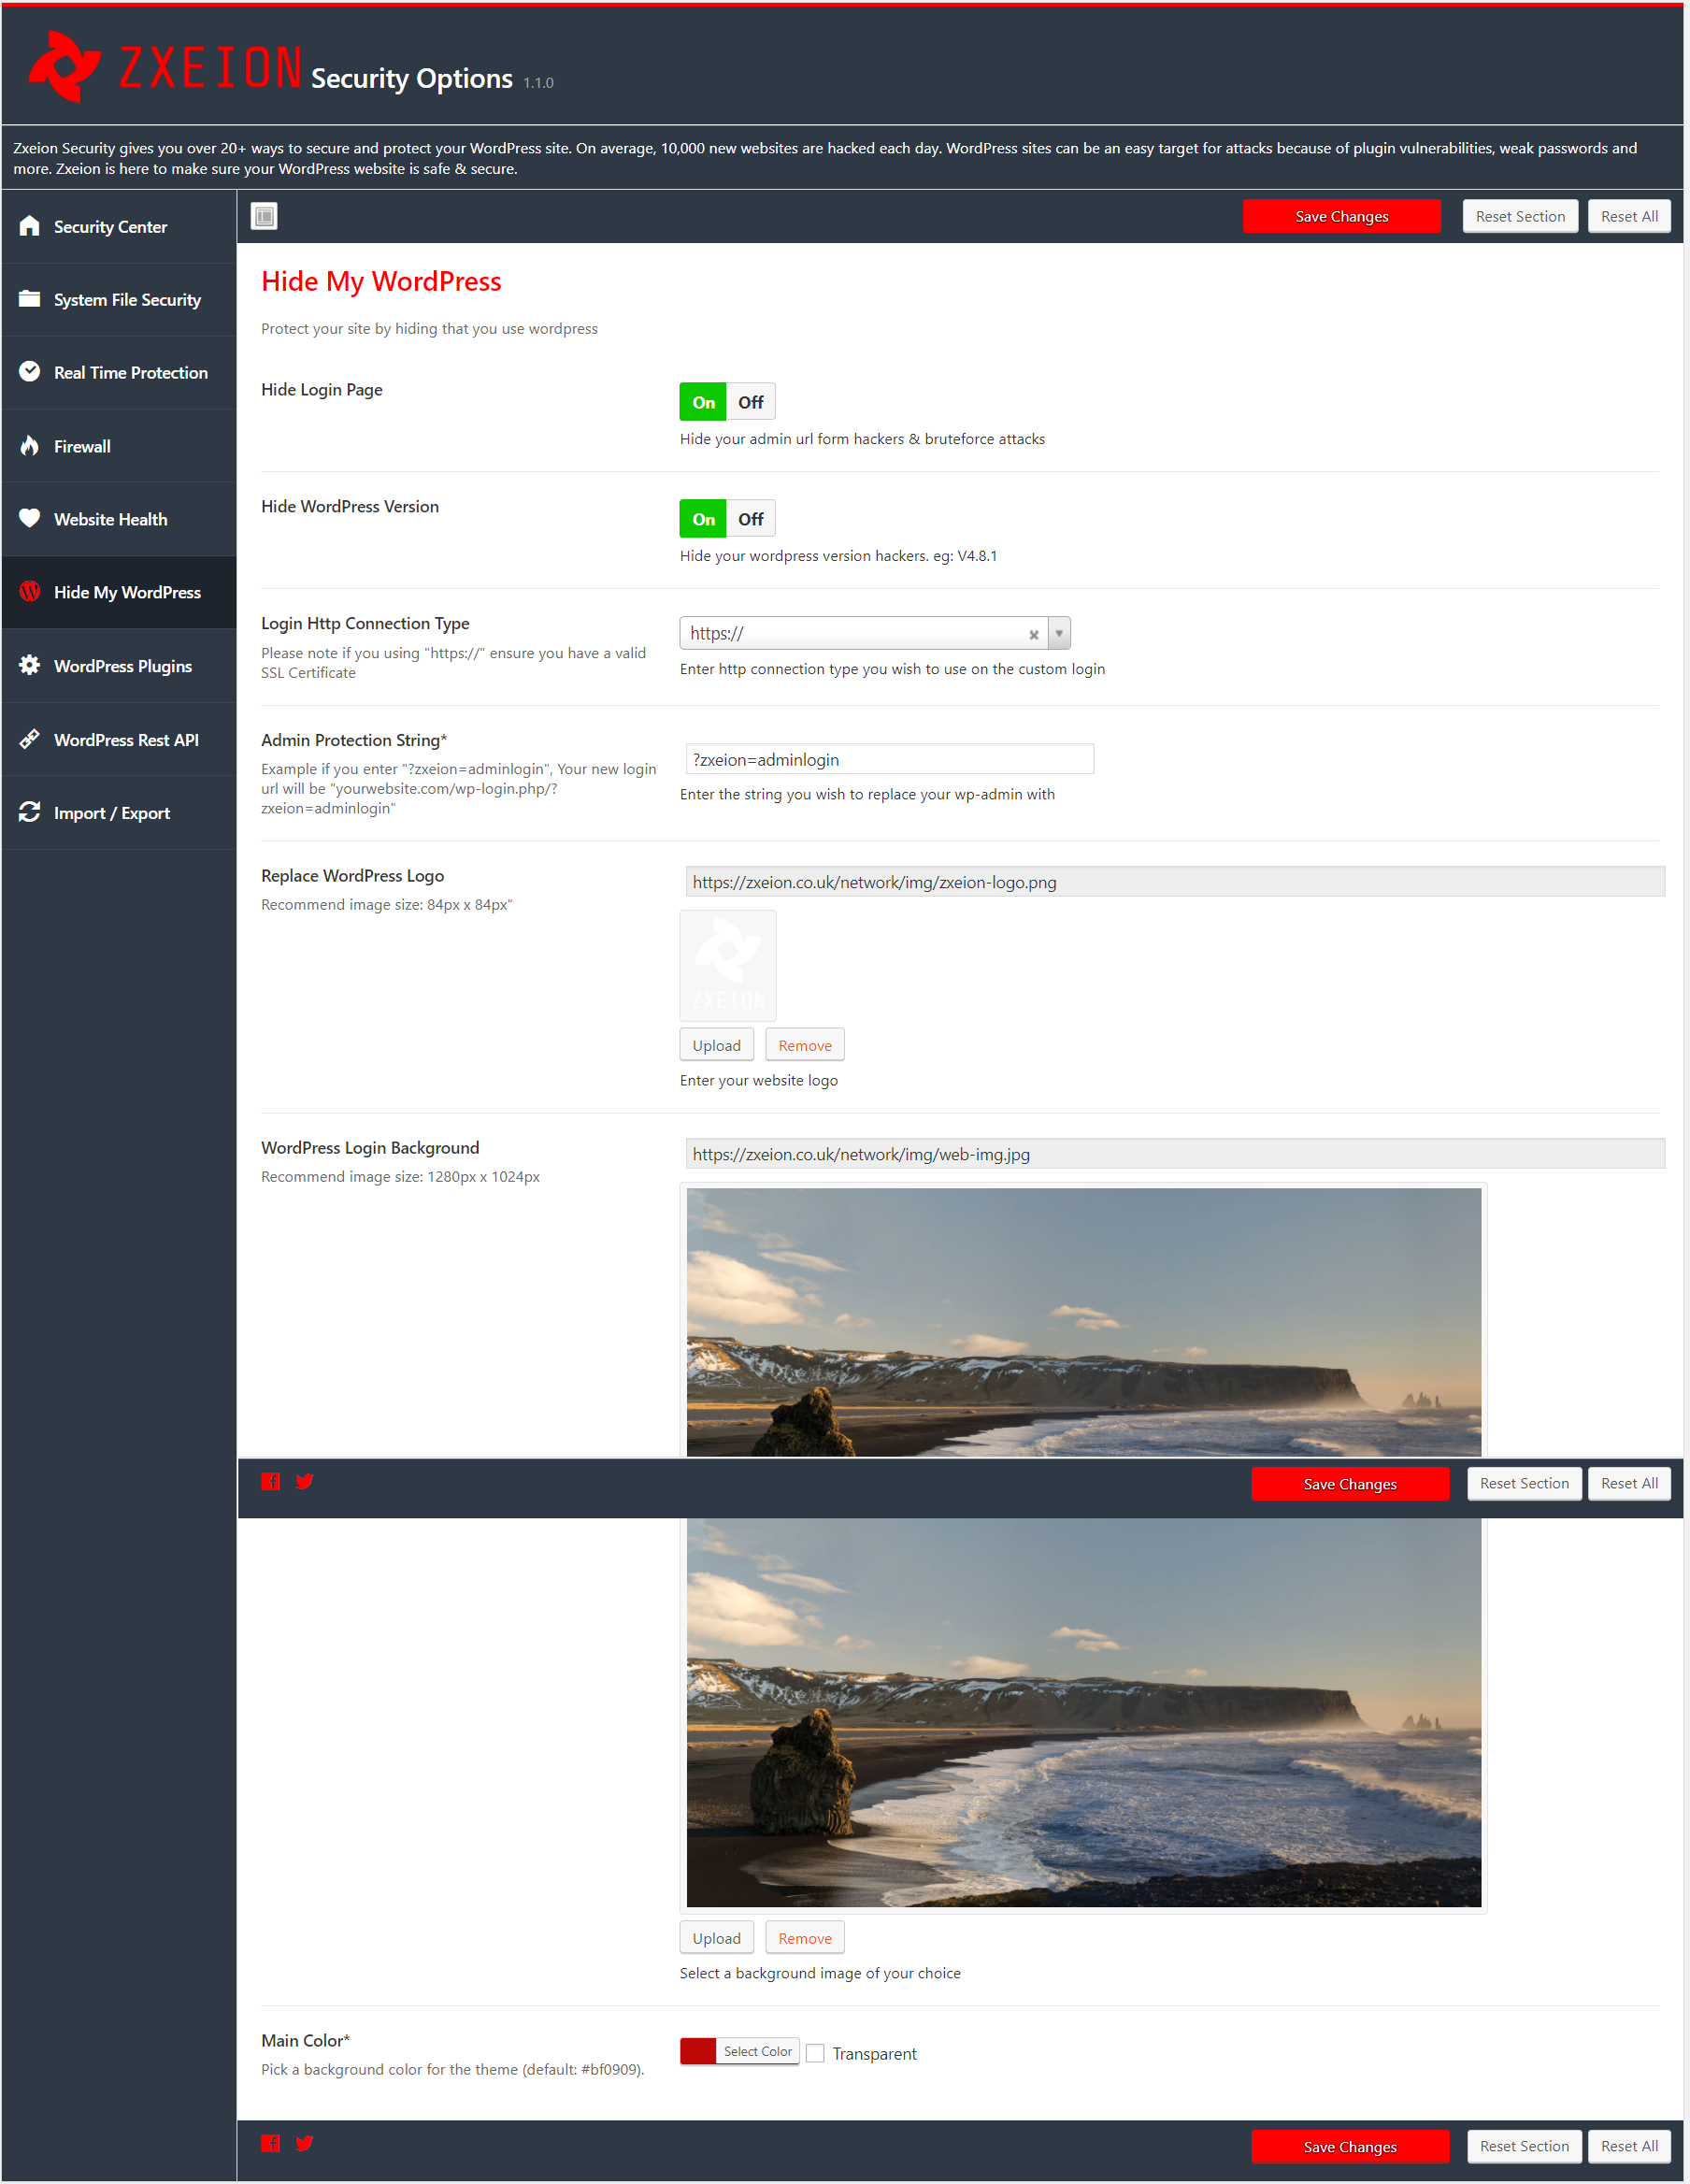Viewport: 1690px width, 2184px height.
Task: Click Reset Section in the page footer bar
Action: click(x=1524, y=2147)
